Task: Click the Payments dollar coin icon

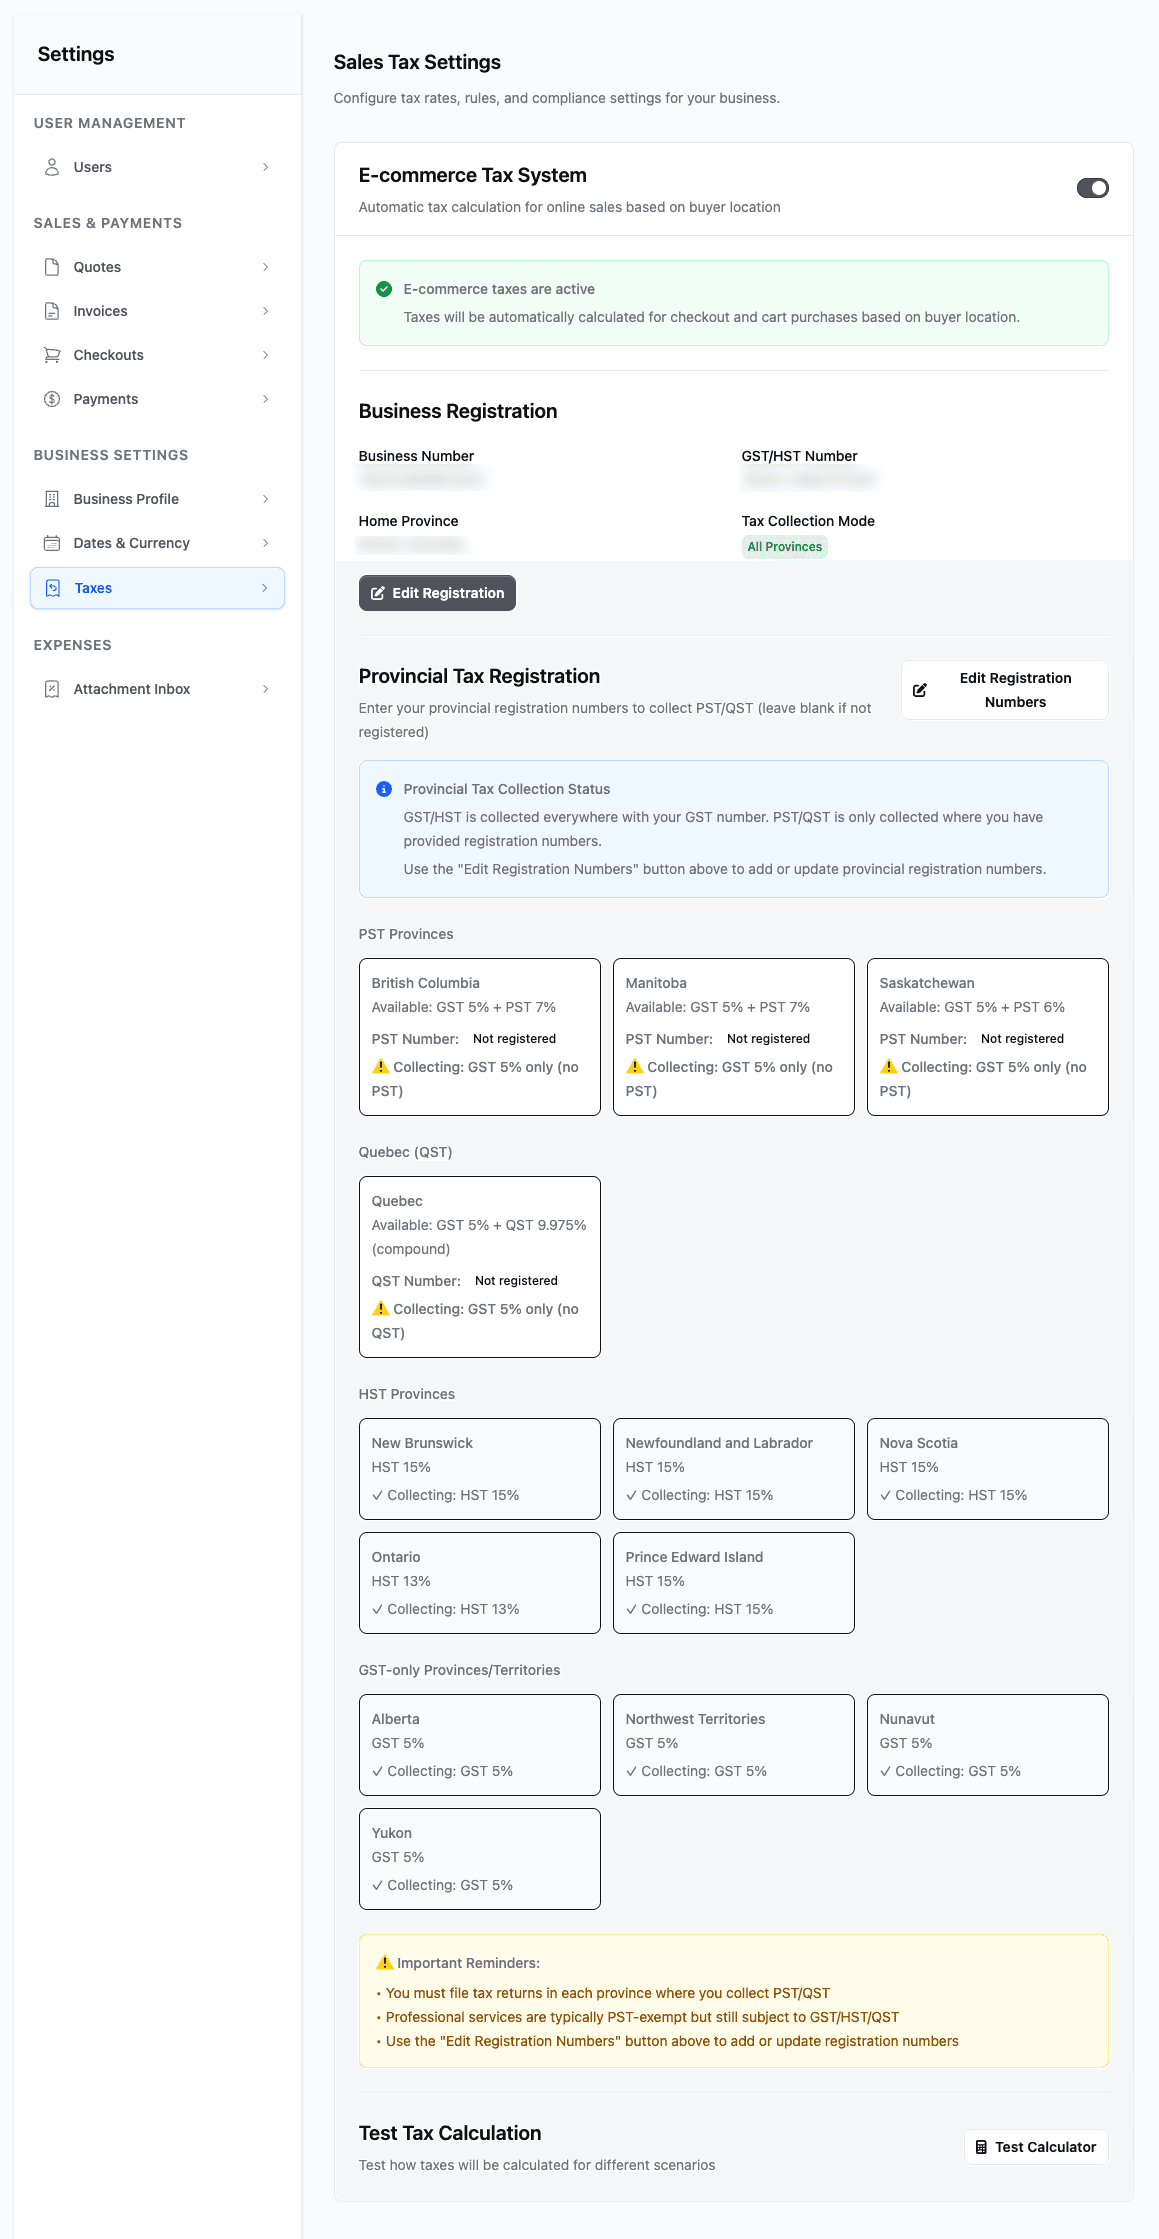Action: tap(52, 399)
